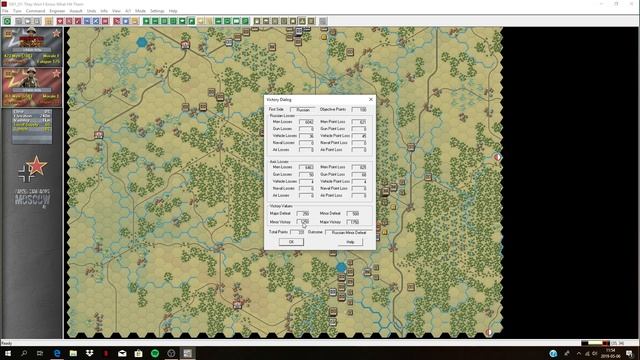Viewport: 640px width, 360px height.
Task: Open the notification center icon
Action: point(629,353)
